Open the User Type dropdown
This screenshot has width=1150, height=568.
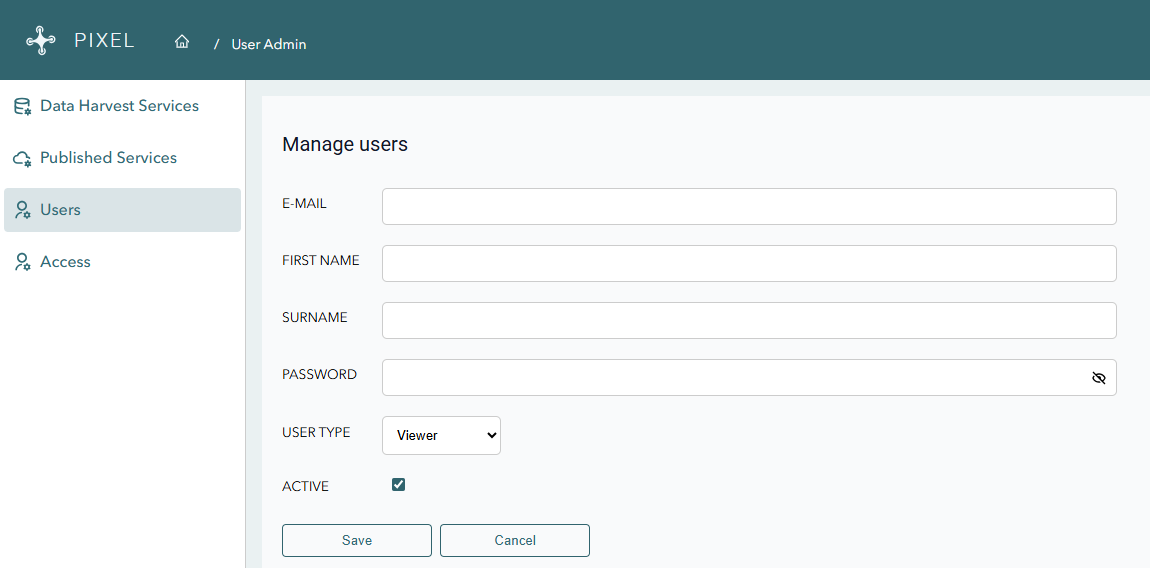(x=441, y=435)
